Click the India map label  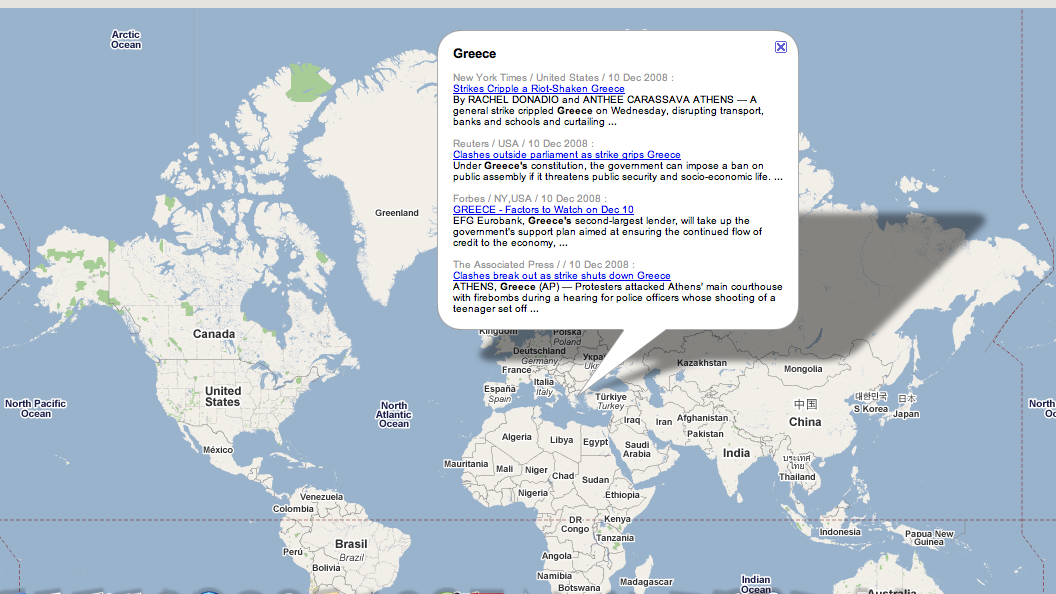click(x=736, y=453)
